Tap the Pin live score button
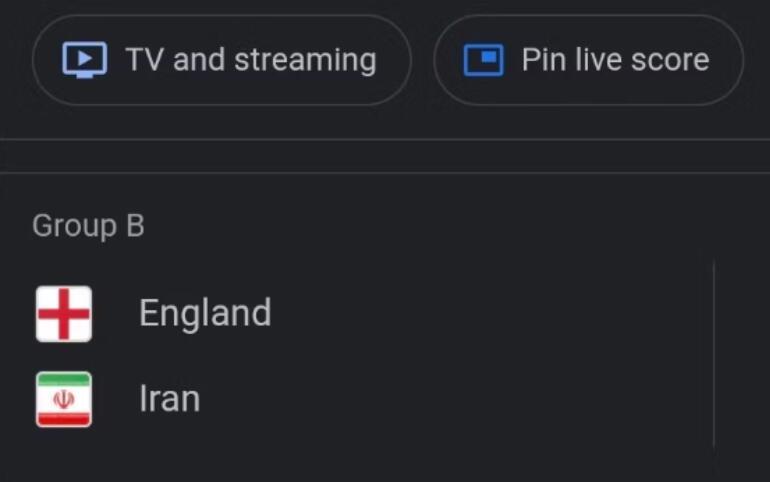The height and width of the screenshot is (482, 770). point(588,60)
